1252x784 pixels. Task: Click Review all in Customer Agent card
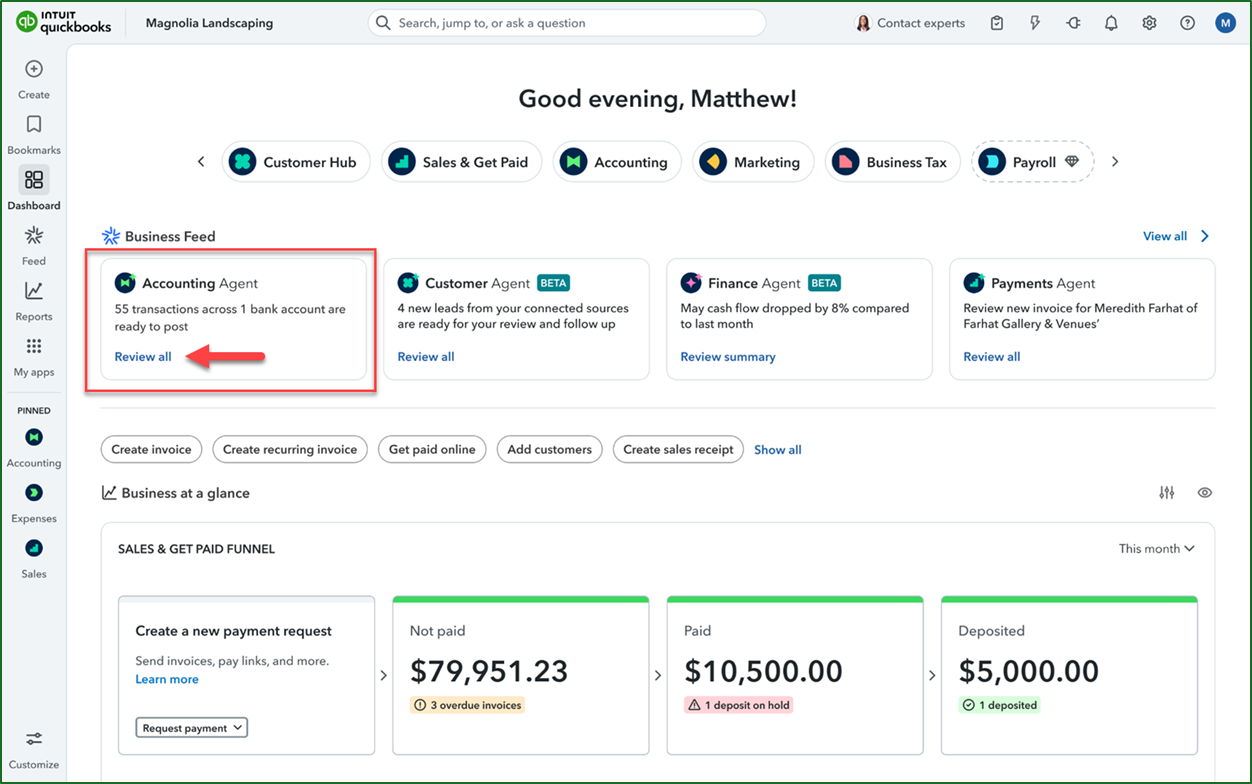click(426, 357)
